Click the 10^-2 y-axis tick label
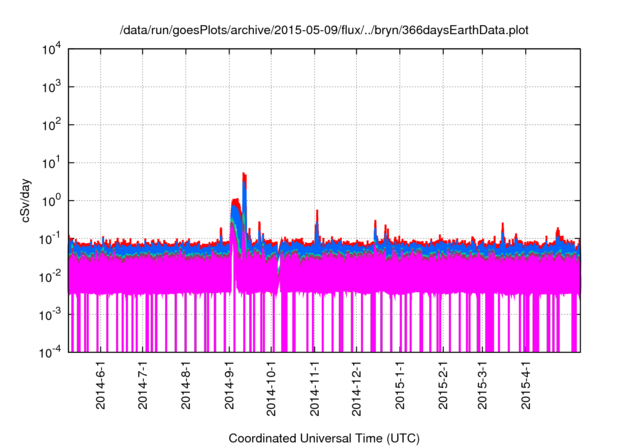 pos(51,277)
